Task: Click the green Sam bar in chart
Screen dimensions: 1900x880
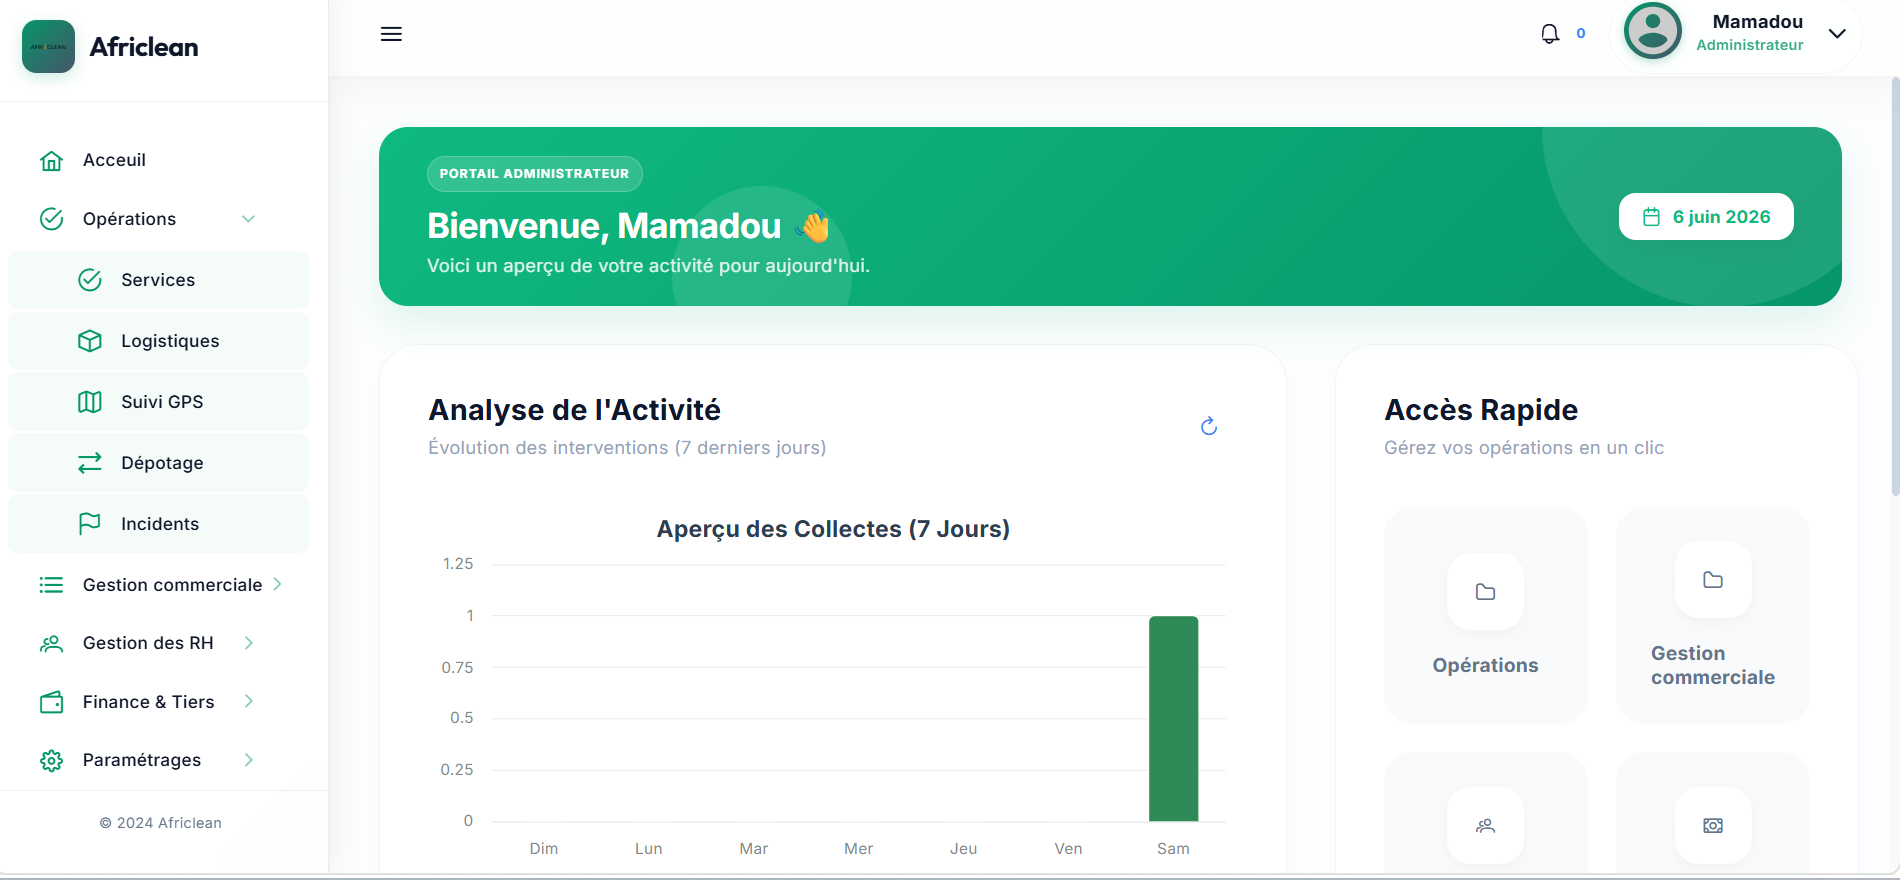Action: pos(1173,719)
